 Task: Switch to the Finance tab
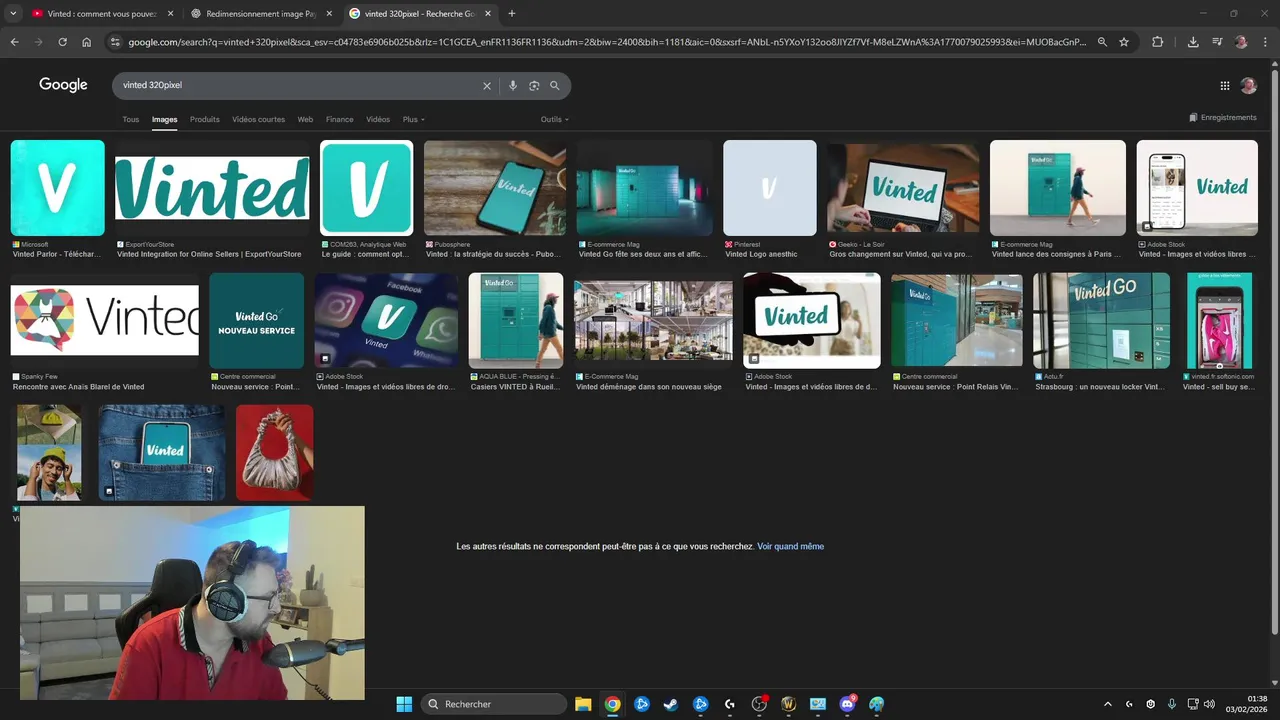coord(340,119)
